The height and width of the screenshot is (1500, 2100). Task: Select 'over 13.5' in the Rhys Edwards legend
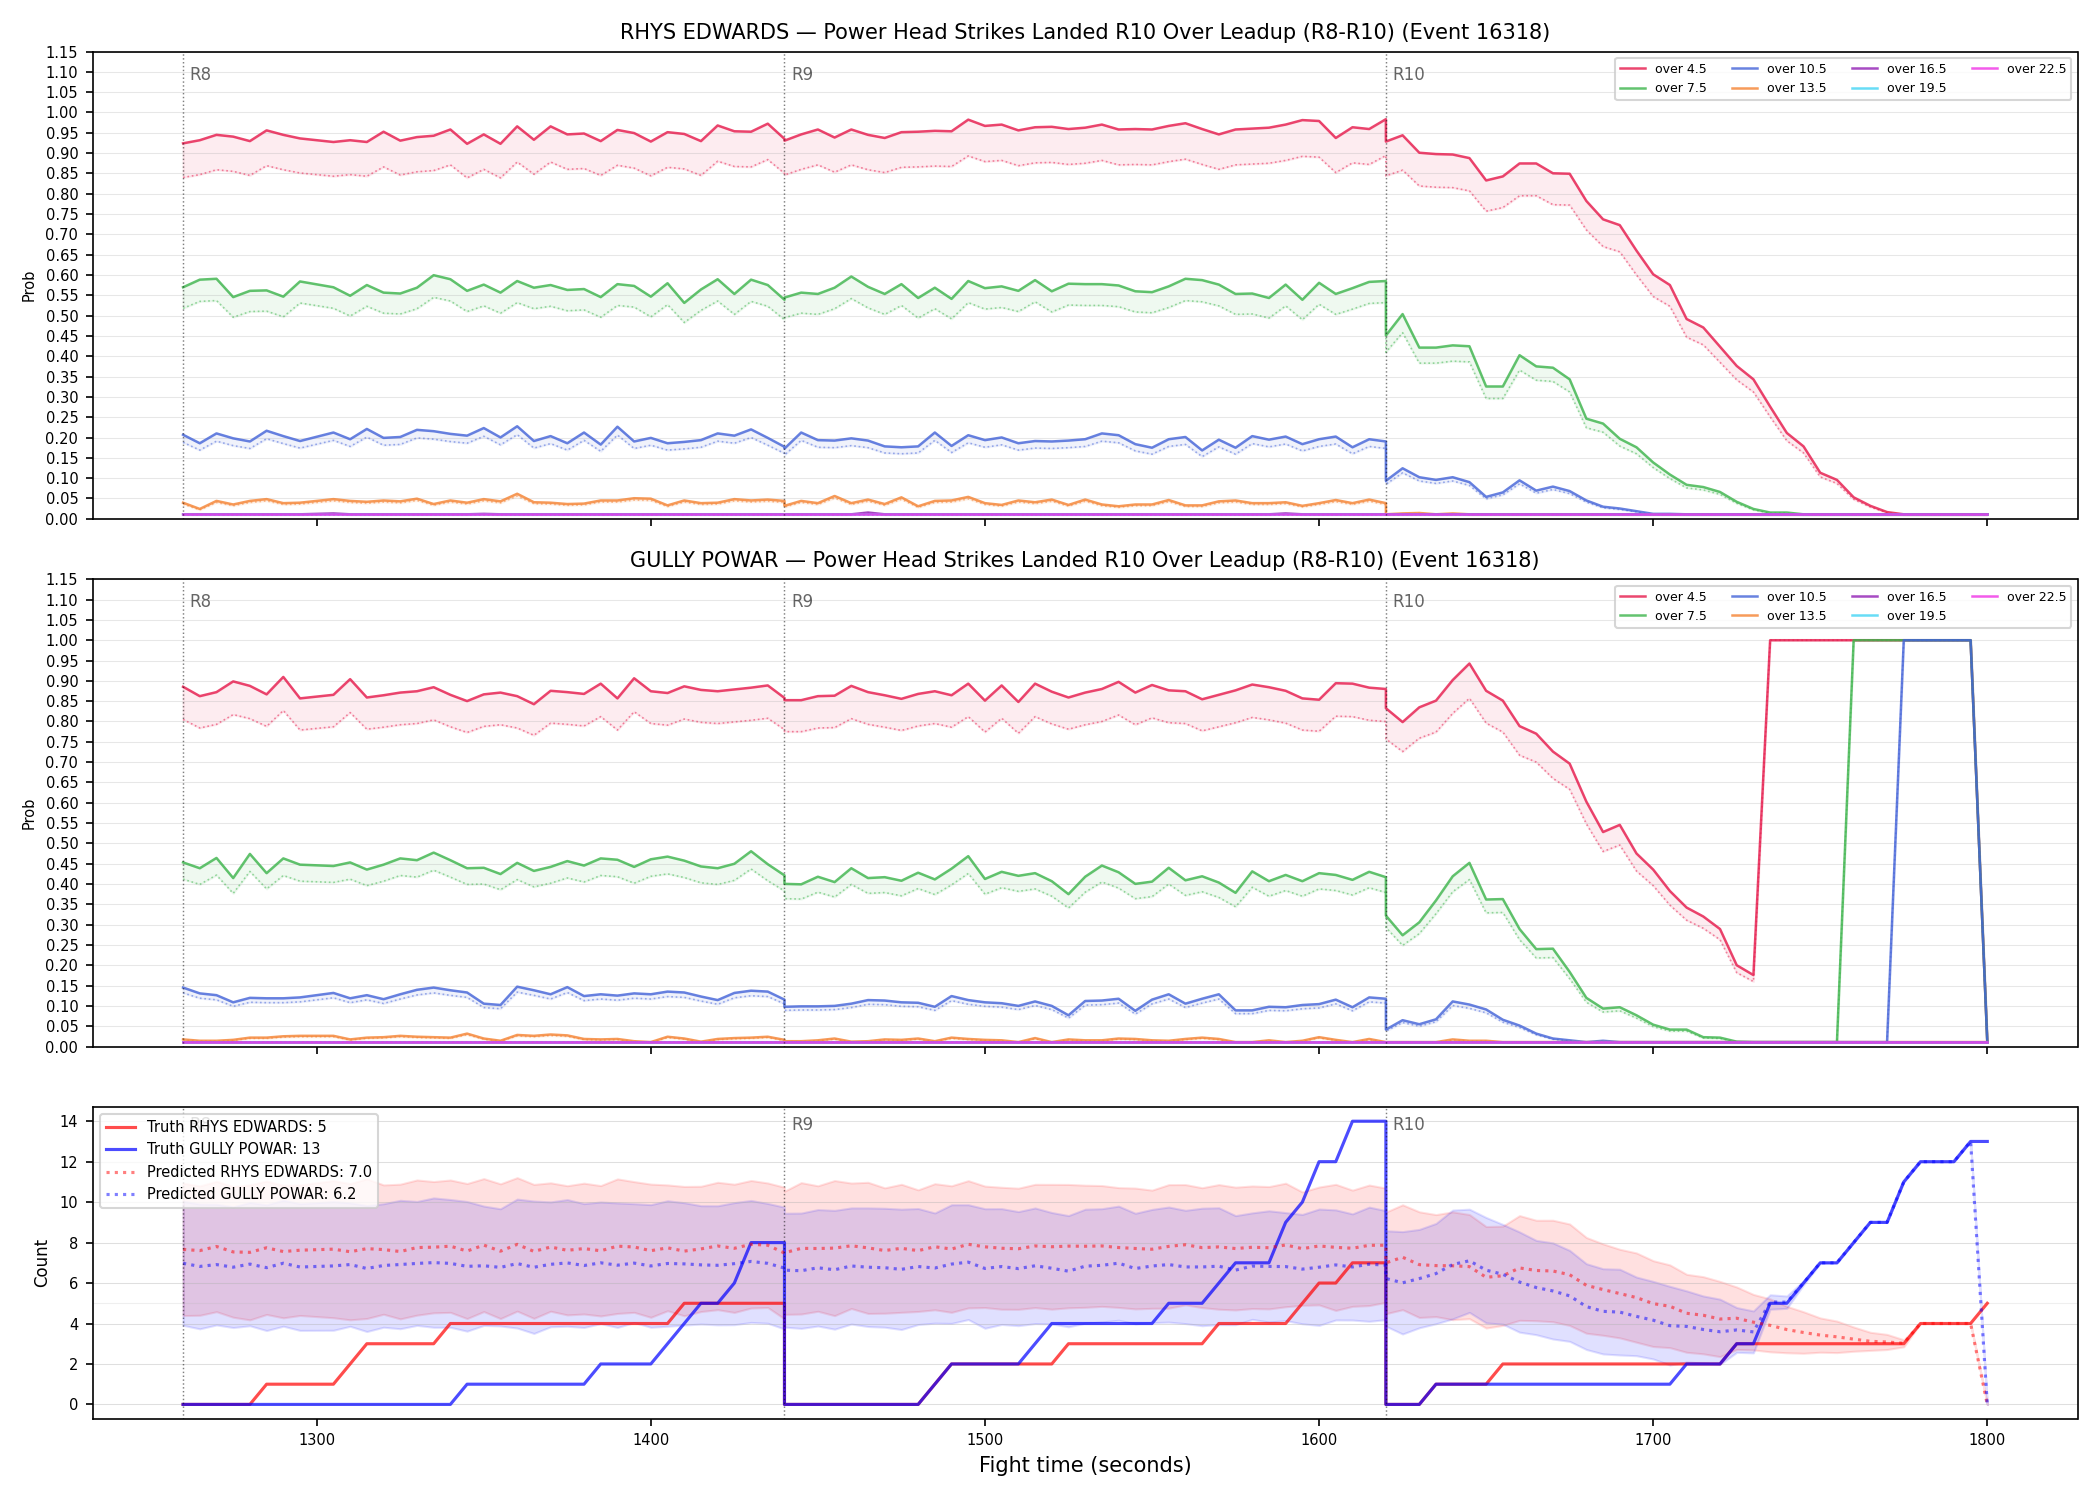[x=1779, y=88]
